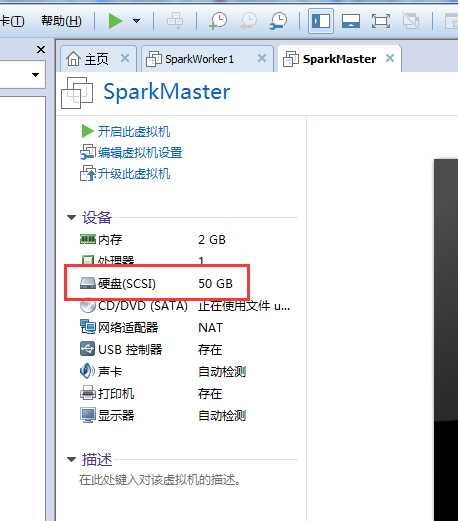Viewport: 458px width, 521px height.
Task: Toggle the thumbnail bar view icon
Action: [x=351, y=21]
